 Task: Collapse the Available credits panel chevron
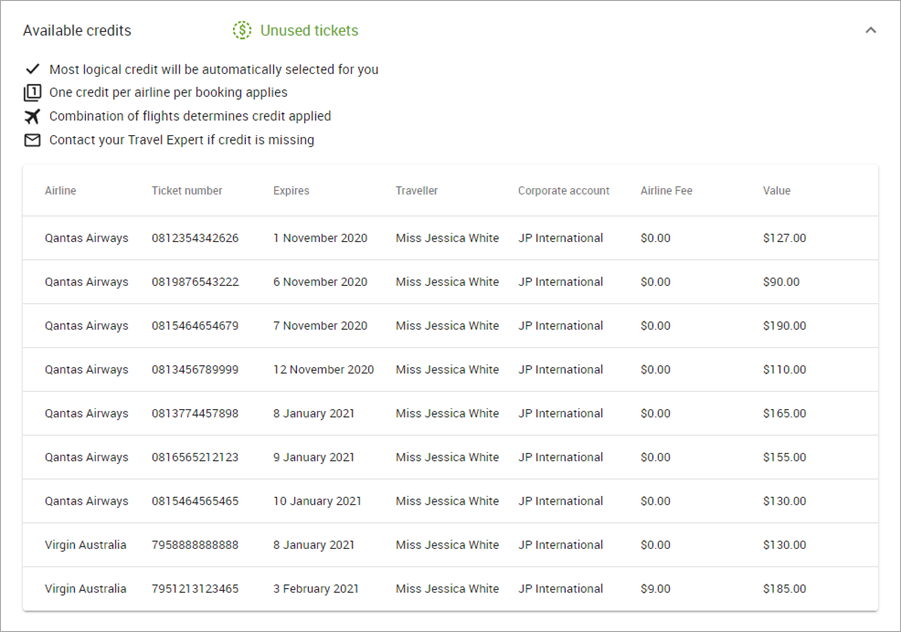click(x=871, y=30)
